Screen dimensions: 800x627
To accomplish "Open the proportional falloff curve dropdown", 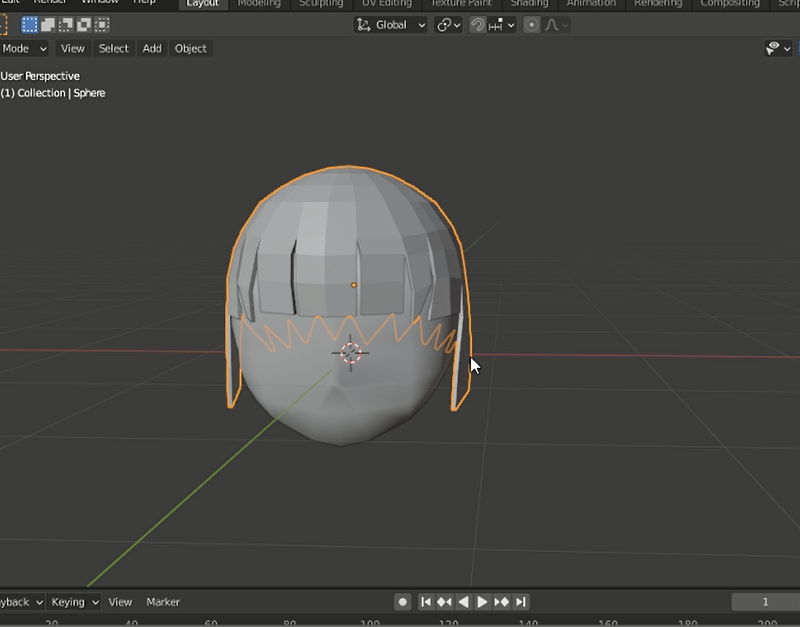I will click(556, 25).
